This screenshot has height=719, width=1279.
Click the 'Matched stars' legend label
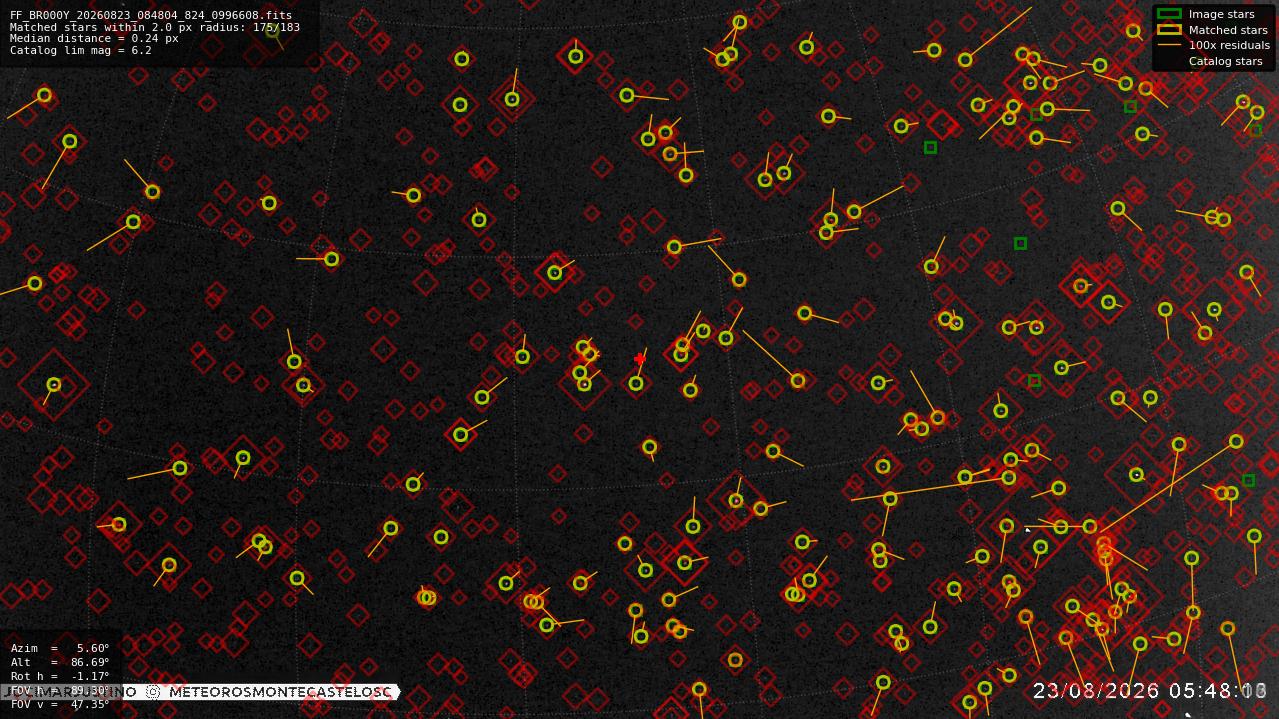[x=1228, y=30]
